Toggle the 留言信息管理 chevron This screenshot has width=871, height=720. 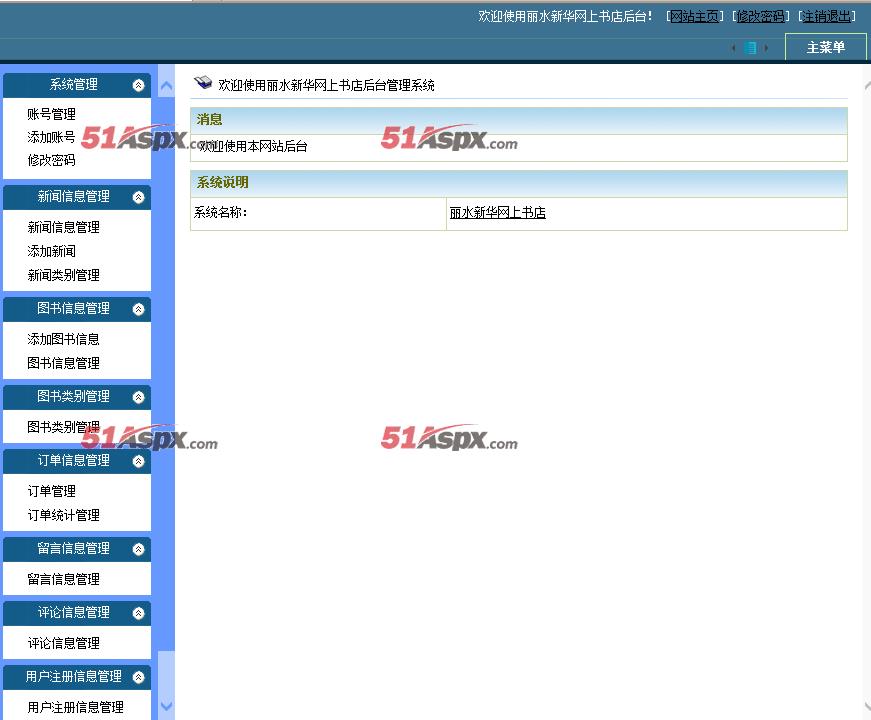coord(138,549)
